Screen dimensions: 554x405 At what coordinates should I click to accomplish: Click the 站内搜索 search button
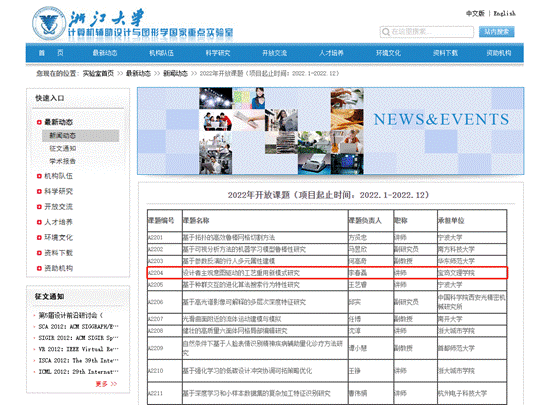coord(496,32)
